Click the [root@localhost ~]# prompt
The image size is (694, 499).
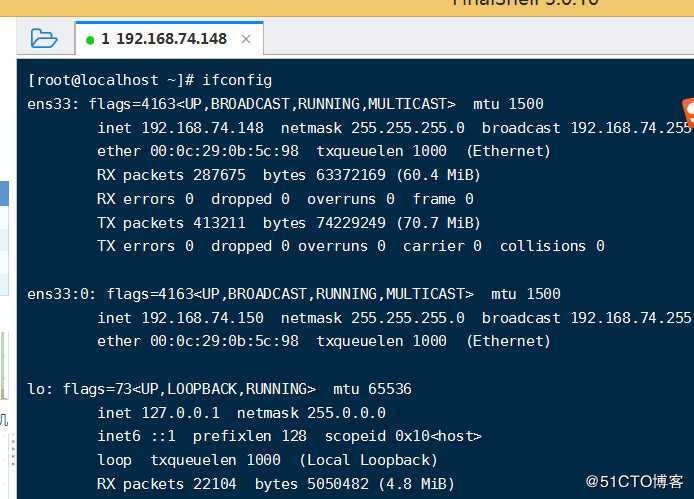pyautogui.click(x=111, y=80)
